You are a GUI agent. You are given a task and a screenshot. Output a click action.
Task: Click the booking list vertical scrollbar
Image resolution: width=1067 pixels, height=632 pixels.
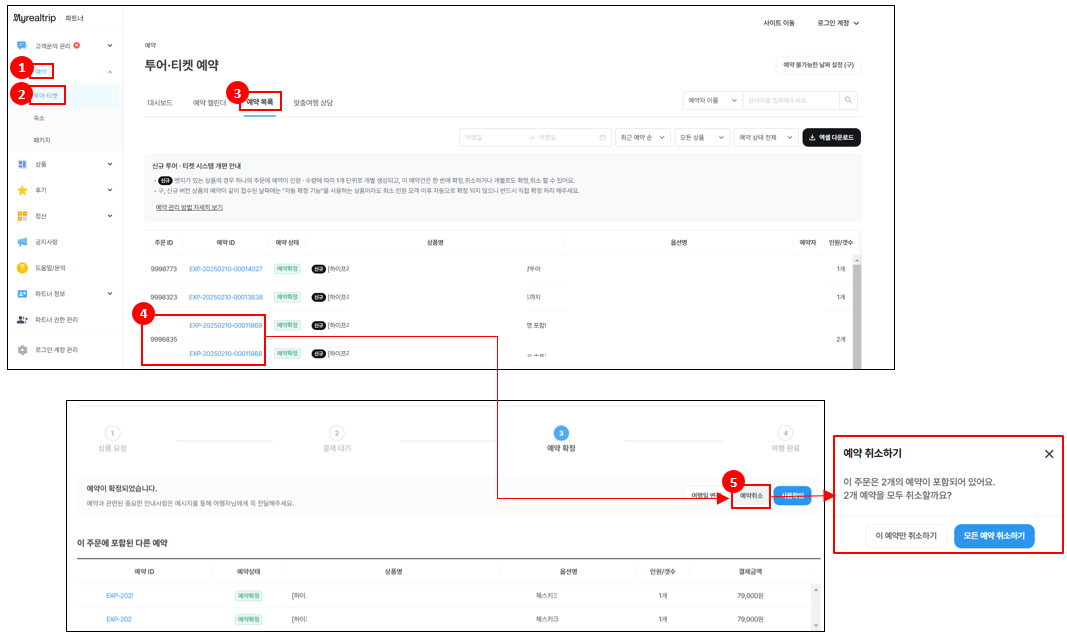[858, 300]
